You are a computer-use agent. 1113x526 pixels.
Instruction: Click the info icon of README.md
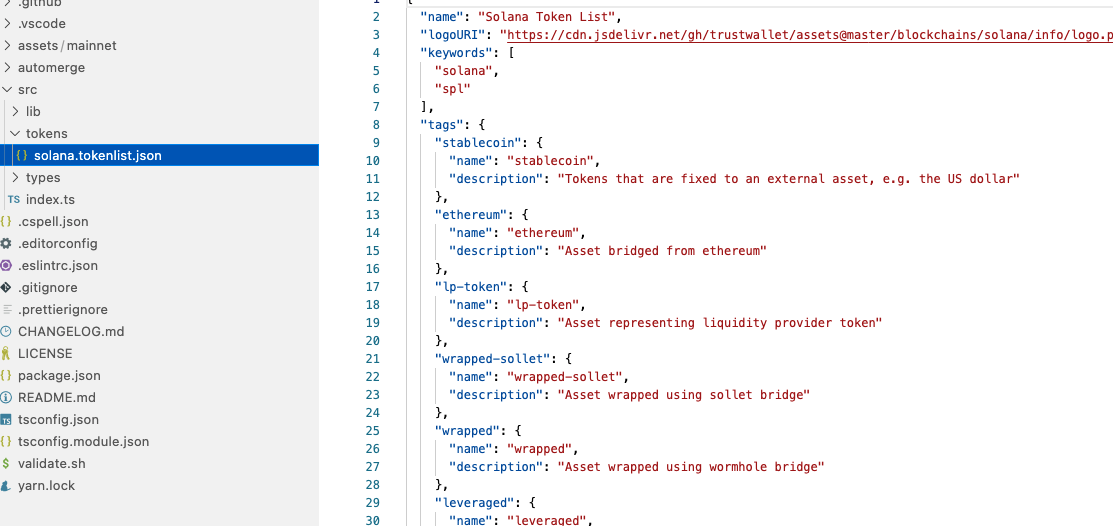pos(6,398)
